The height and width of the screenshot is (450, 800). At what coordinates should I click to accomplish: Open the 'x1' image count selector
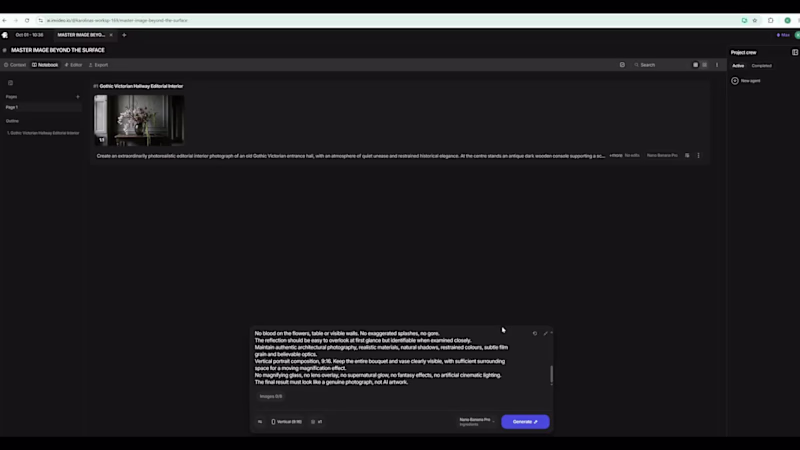316,422
